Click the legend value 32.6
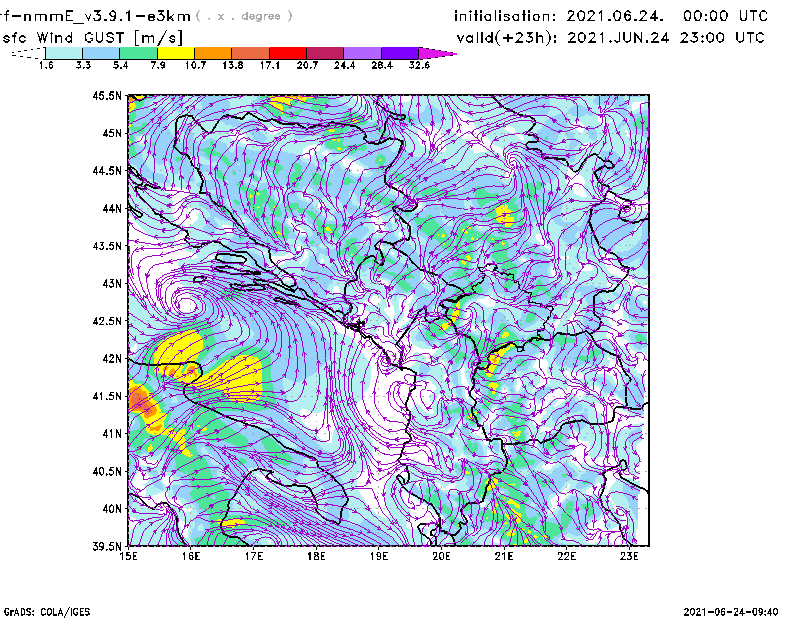 [x=419, y=65]
